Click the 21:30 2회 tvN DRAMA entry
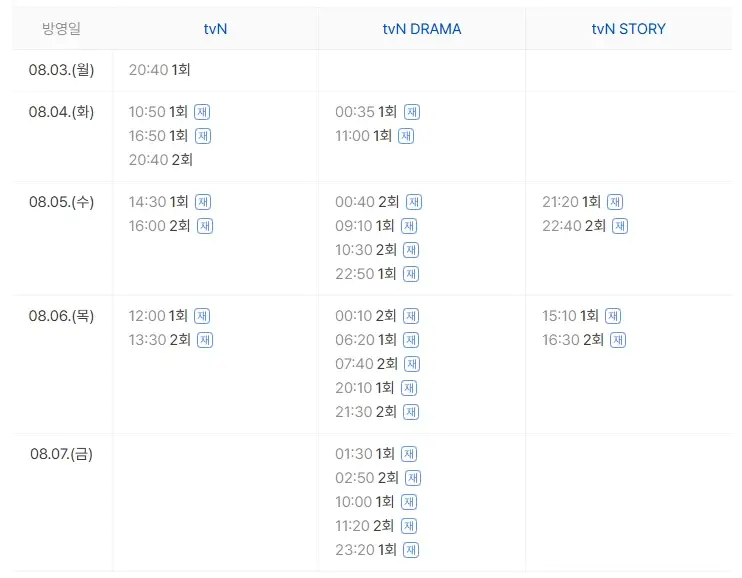Viewport: 742px width, 578px height. point(366,412)
